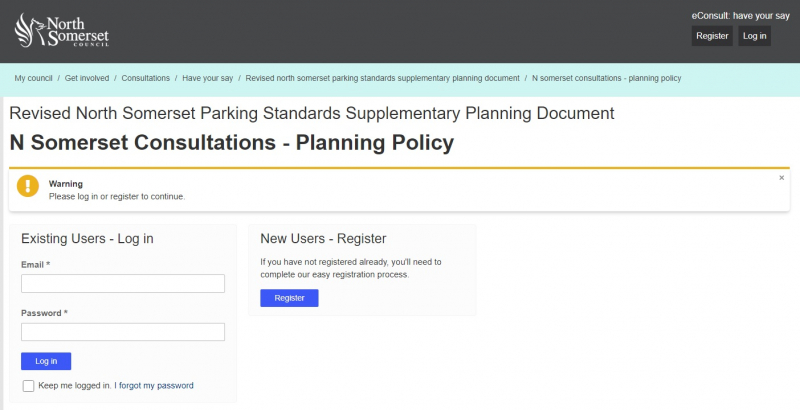Focus the Email input field

coord(123,284)
